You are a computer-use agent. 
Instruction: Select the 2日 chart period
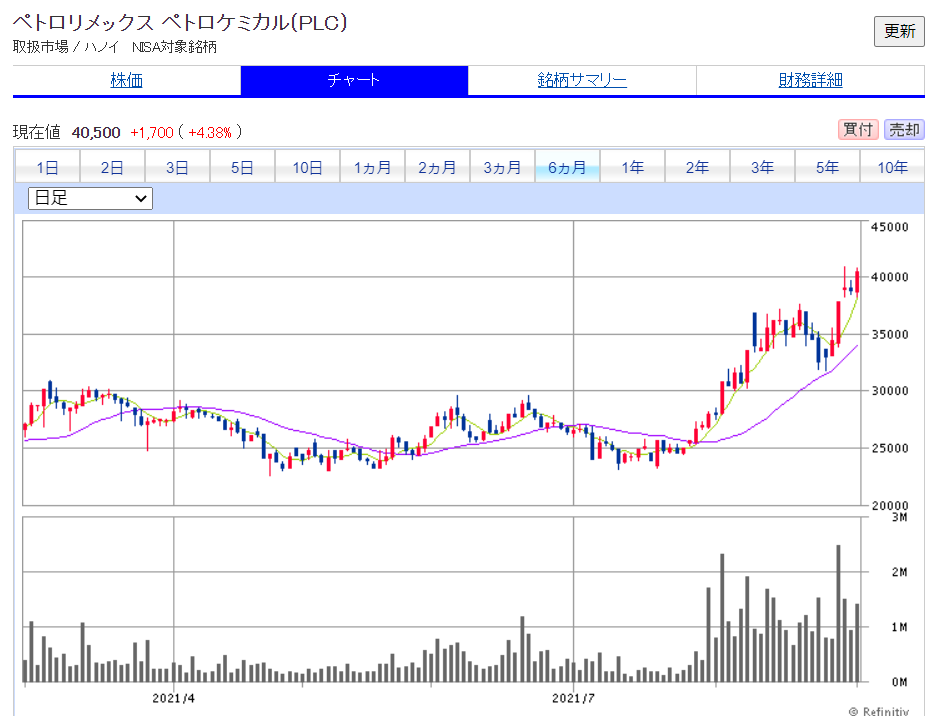112,167
